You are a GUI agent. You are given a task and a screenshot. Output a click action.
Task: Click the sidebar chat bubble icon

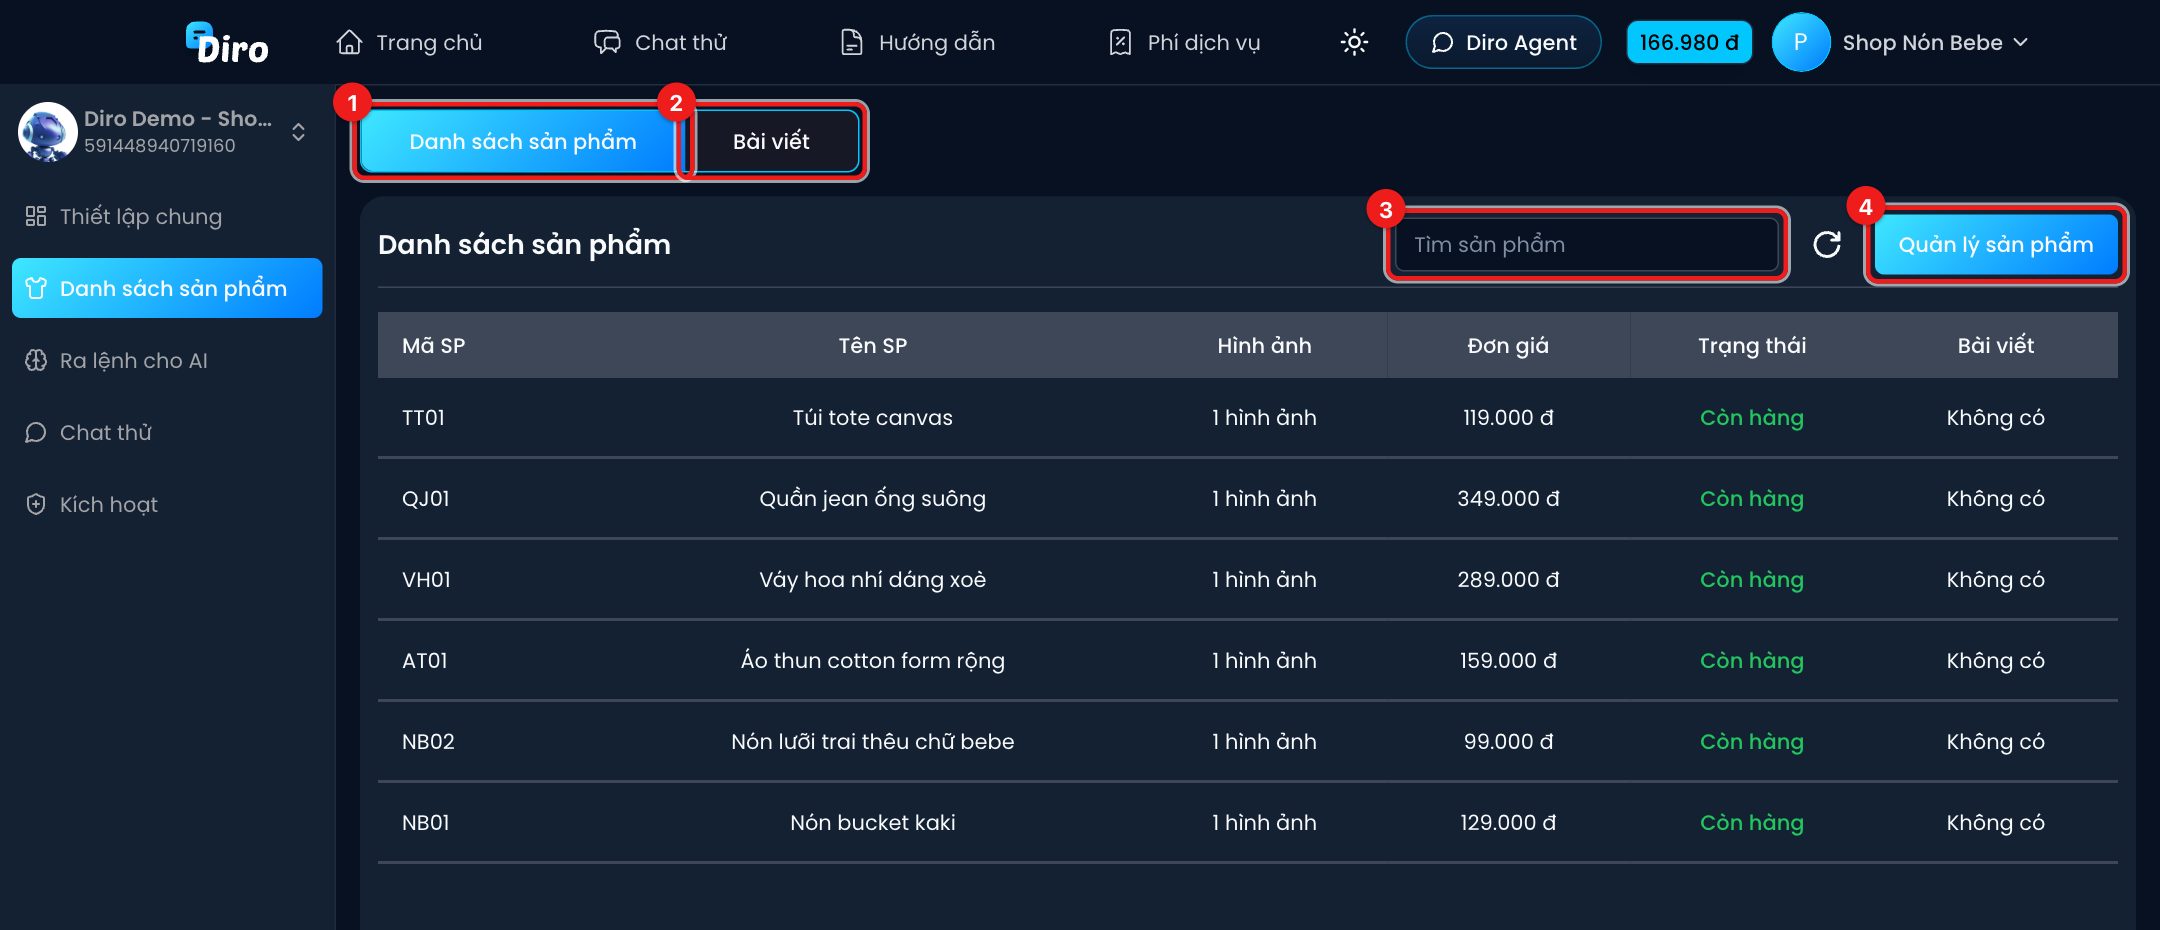(36, 432)
